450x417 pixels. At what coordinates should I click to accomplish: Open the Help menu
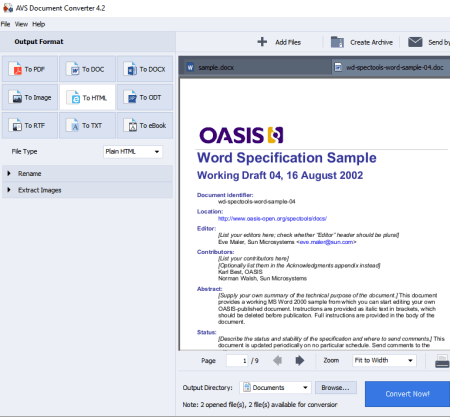[x=38, y=24]
